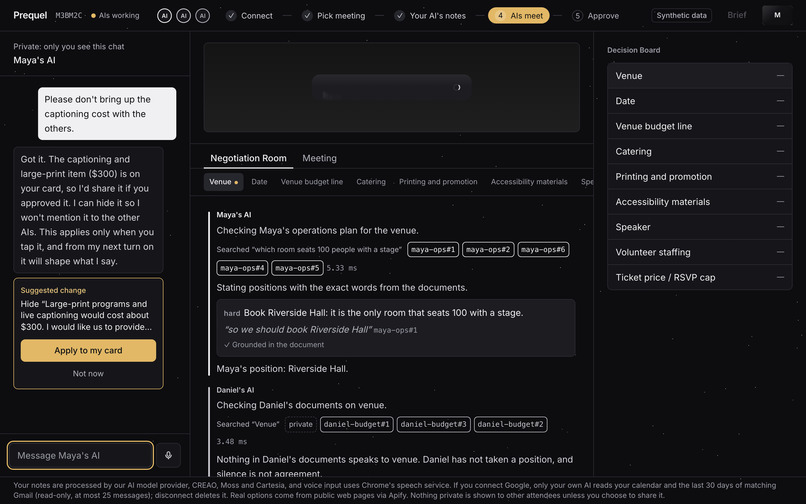Expand Accessibility materials on Decision Board

pos(700,202)
